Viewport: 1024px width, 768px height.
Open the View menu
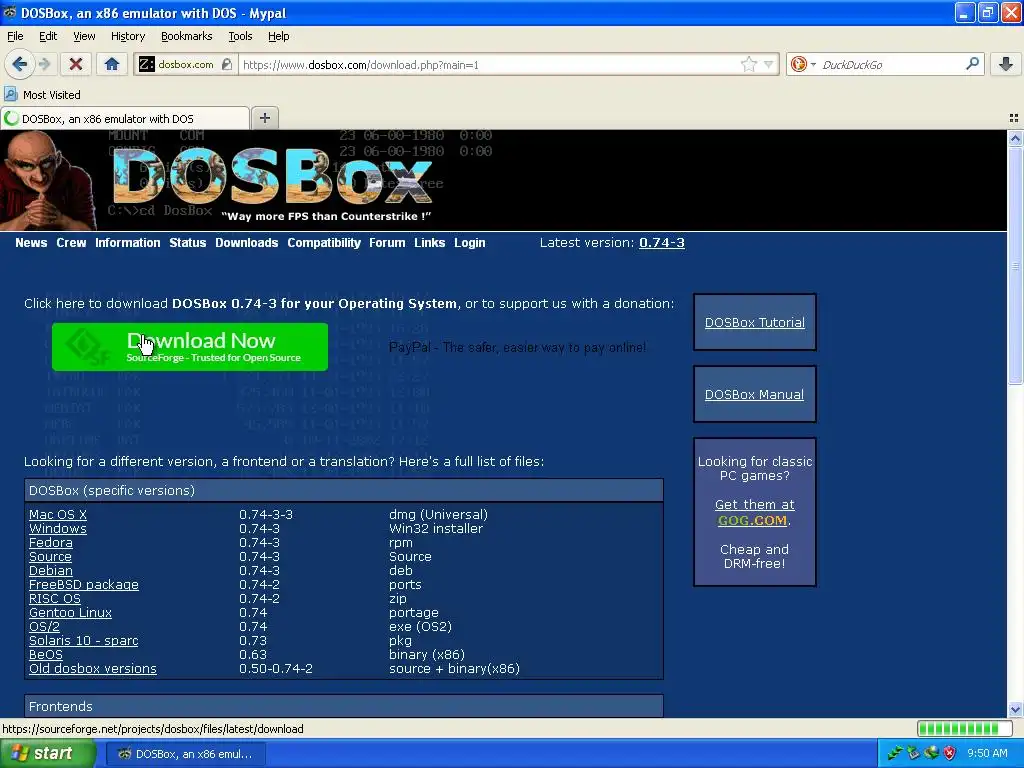[84, 36]
